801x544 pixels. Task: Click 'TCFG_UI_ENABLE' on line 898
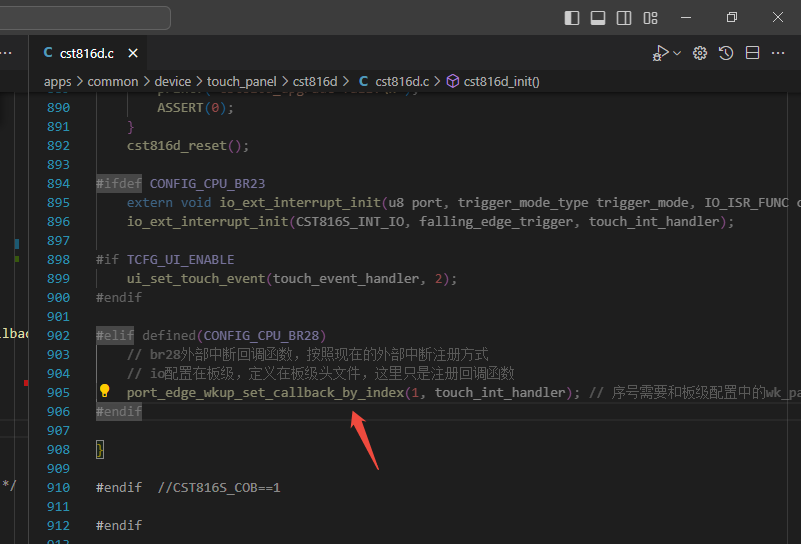coord(180,260)
